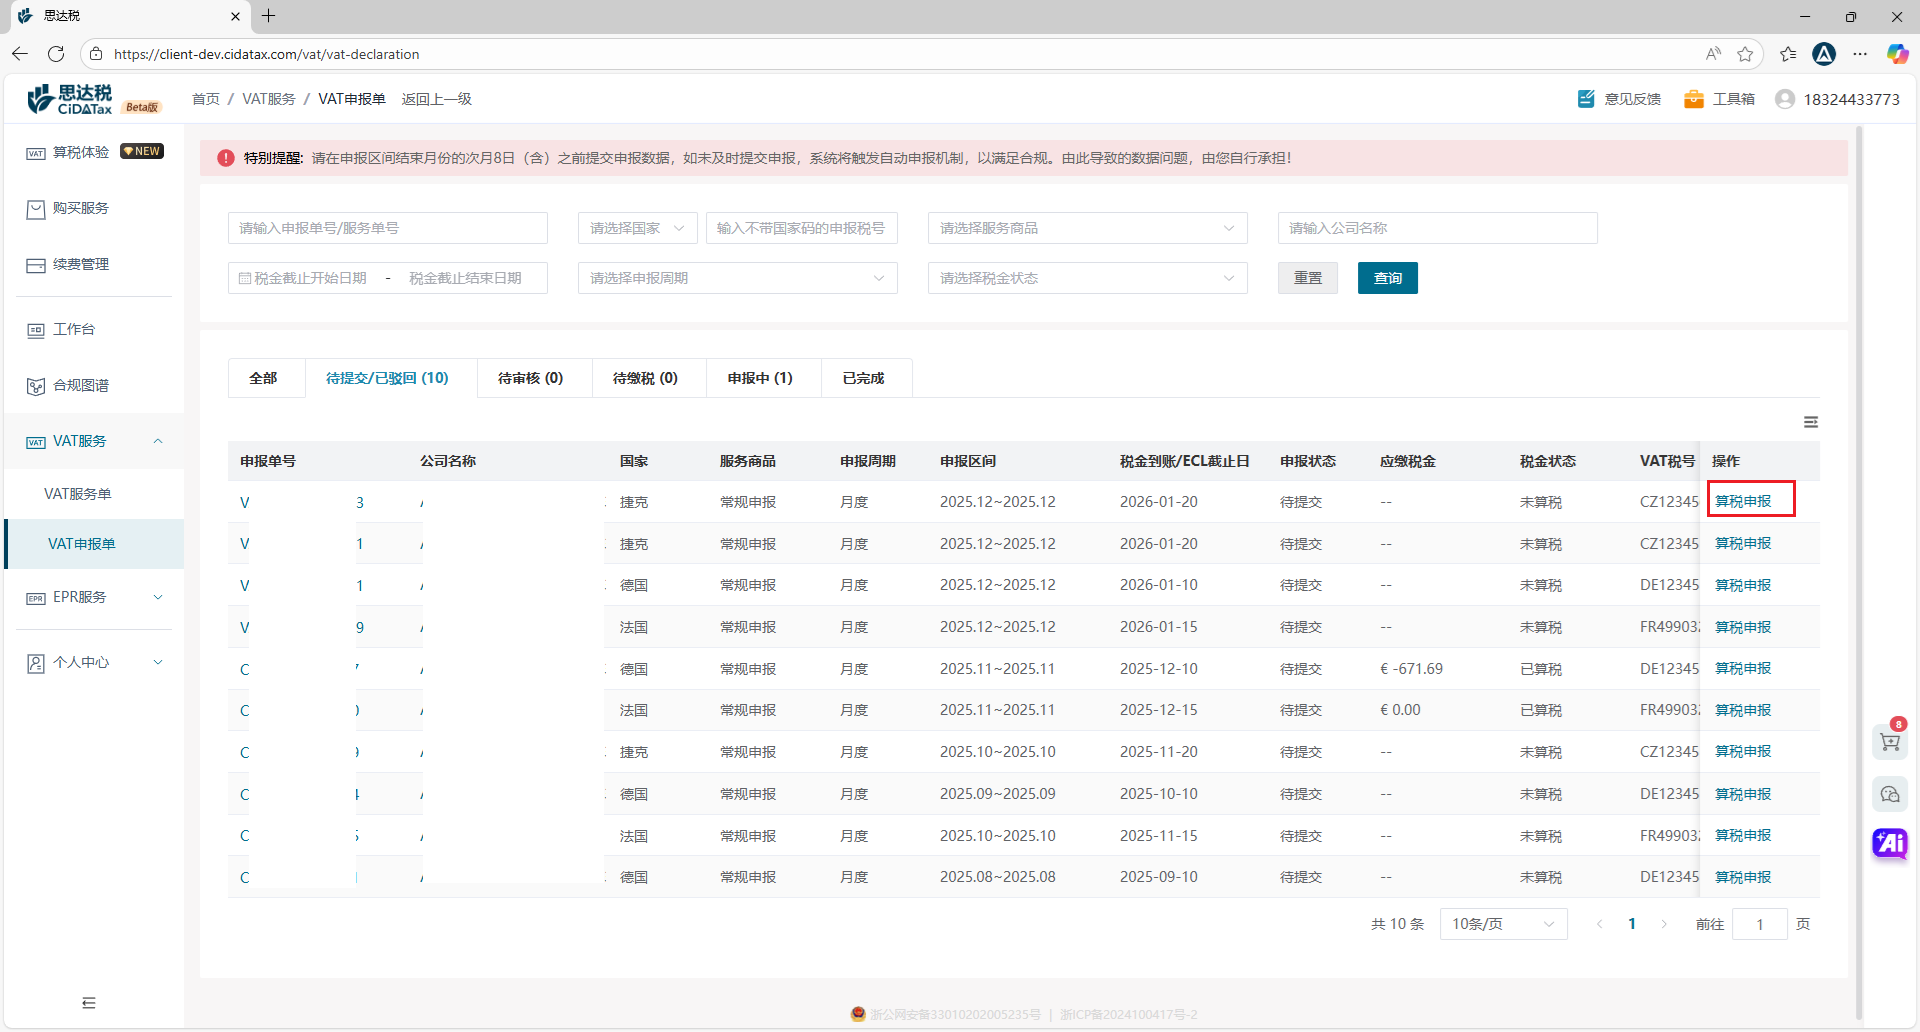Viewport: 1920px width, 1032px height.
Task: Open the table column settings icon
Action: (x=1810, y=422)
